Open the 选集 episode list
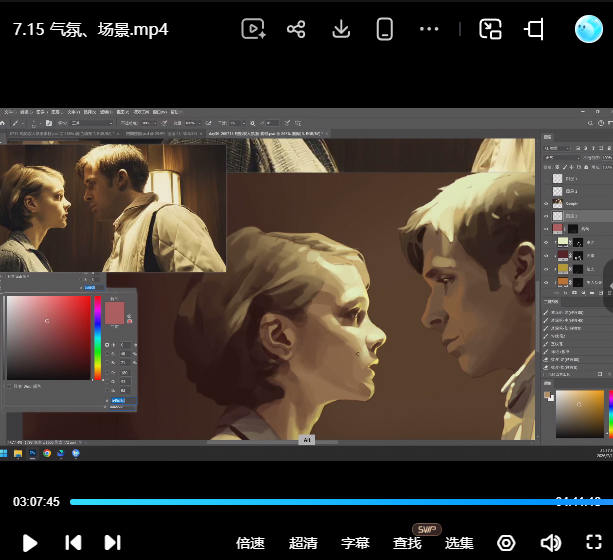 point(459,543)
